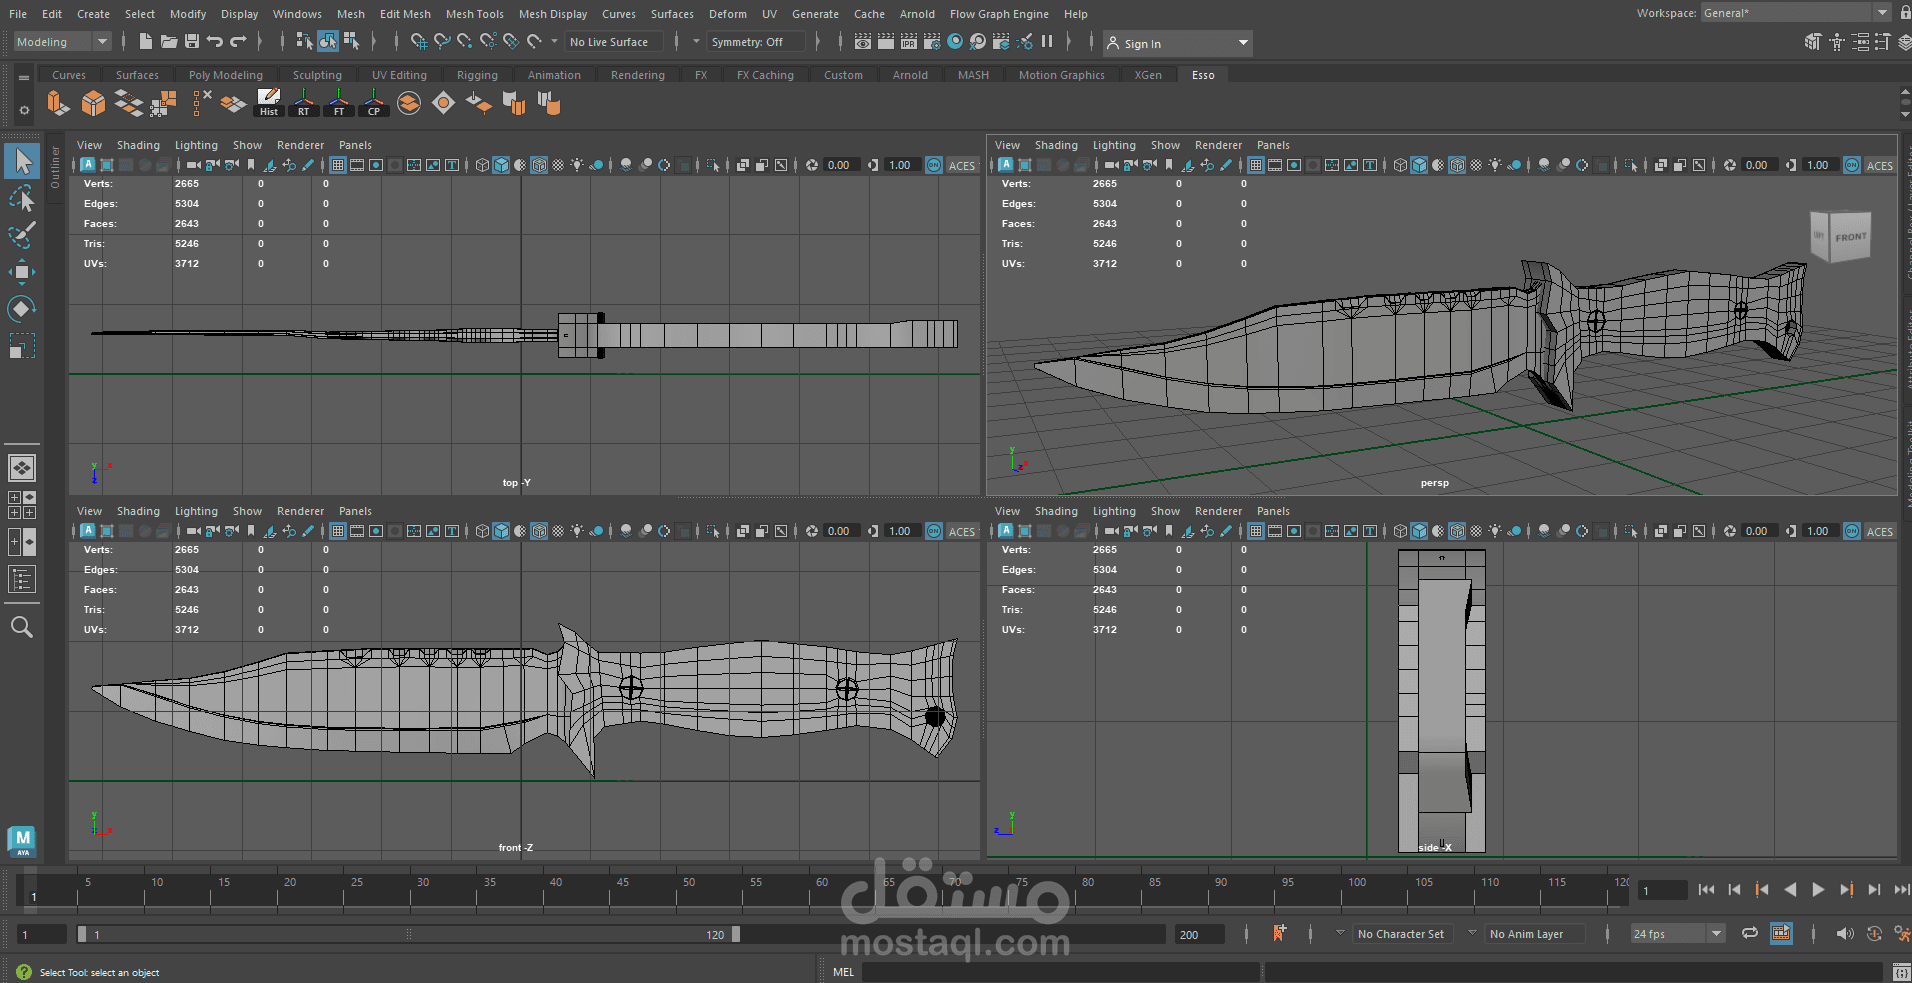Image resolution: width=1912 pixels, height=983 pixels.
Task: Click the play forward button in playback controls
Action: tap(1818, 889)
